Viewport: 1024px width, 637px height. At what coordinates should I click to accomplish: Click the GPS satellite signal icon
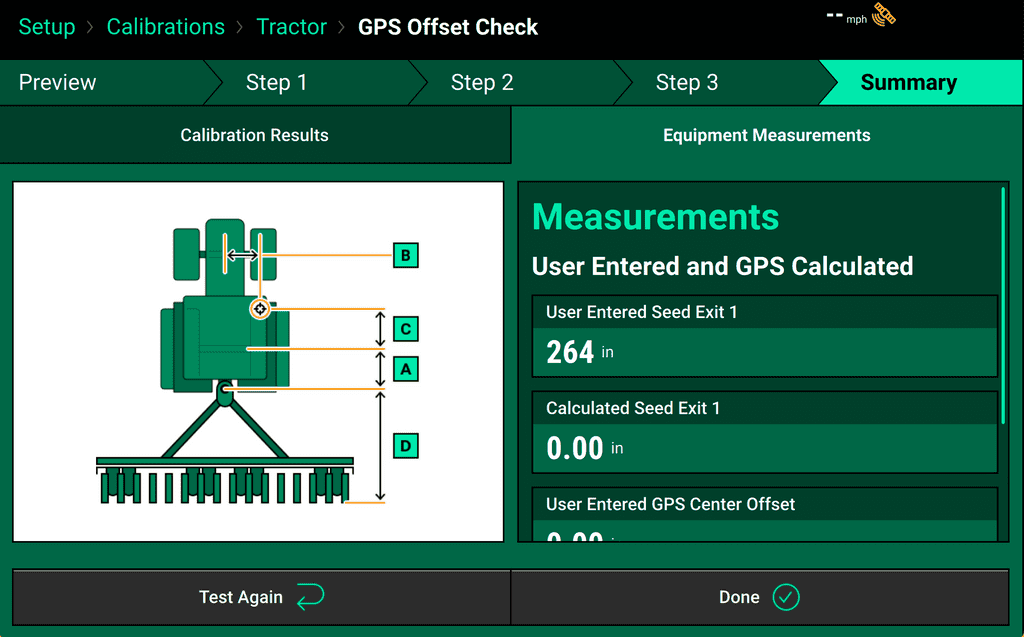tap(884, 16)
